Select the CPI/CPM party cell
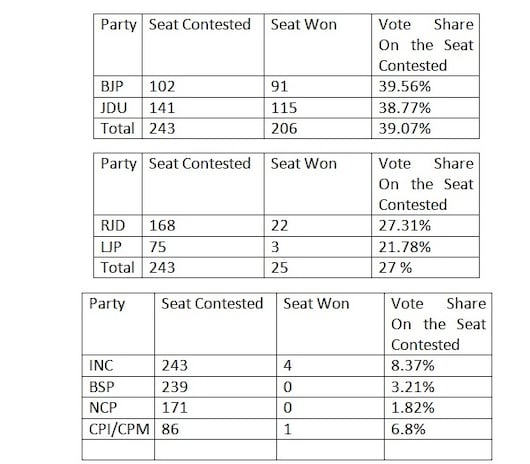This screenshot has height=464, width=530. 118,429
